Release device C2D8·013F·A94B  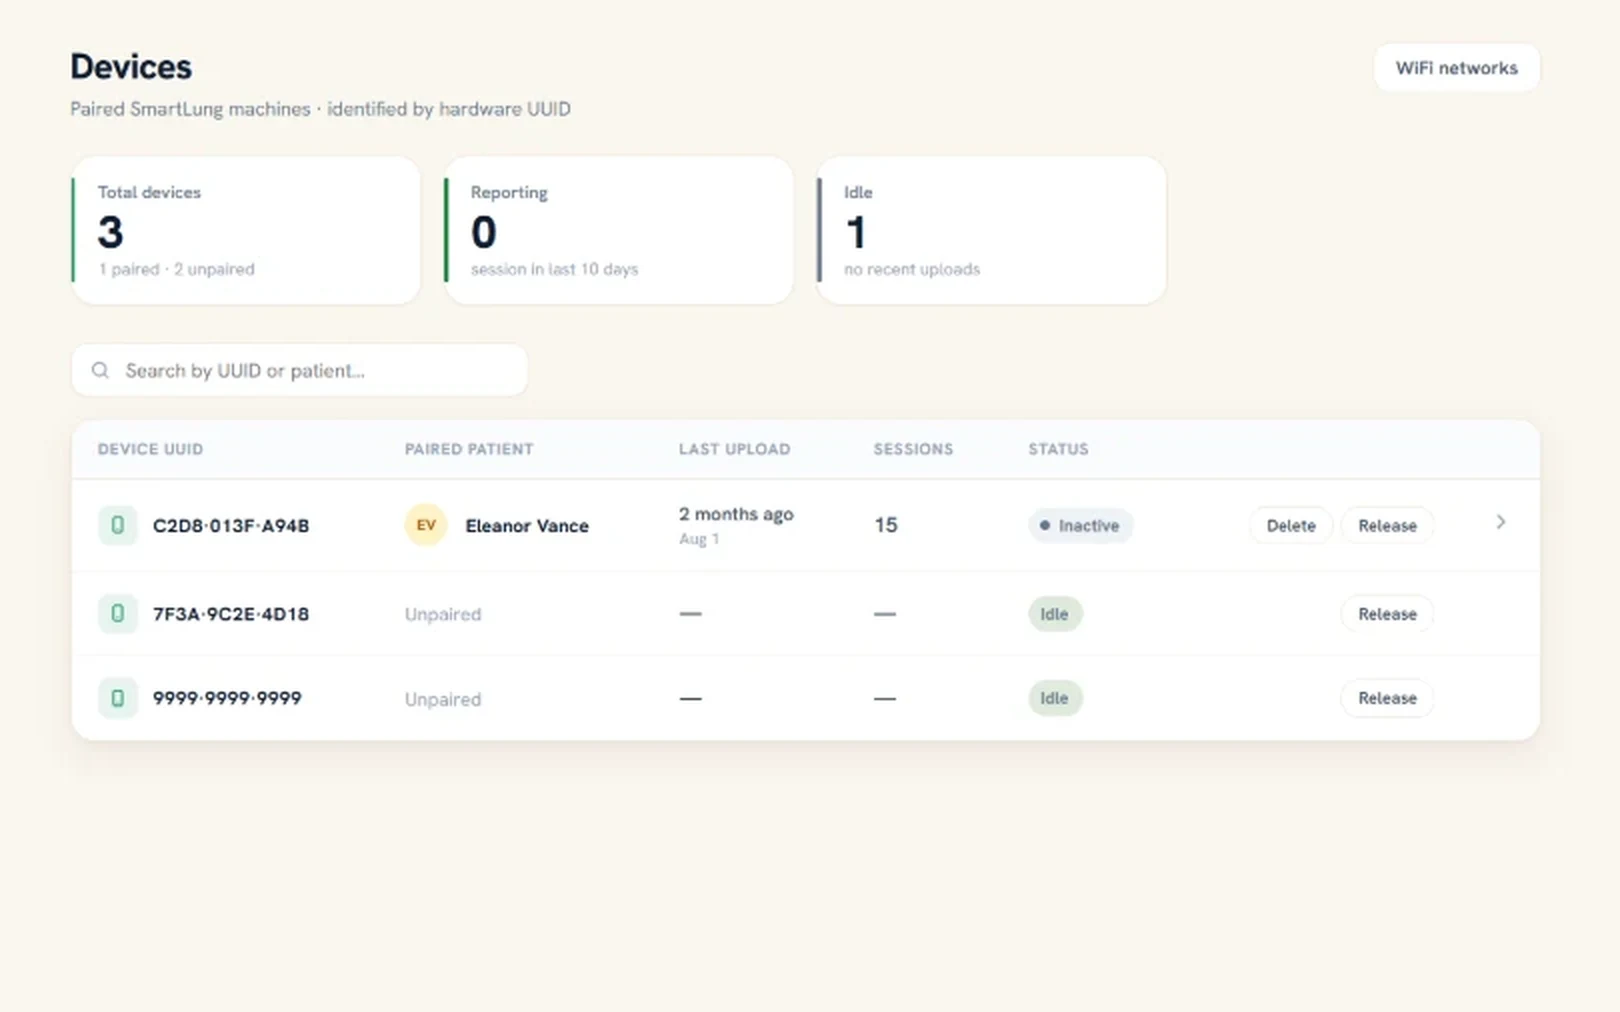1387,525
